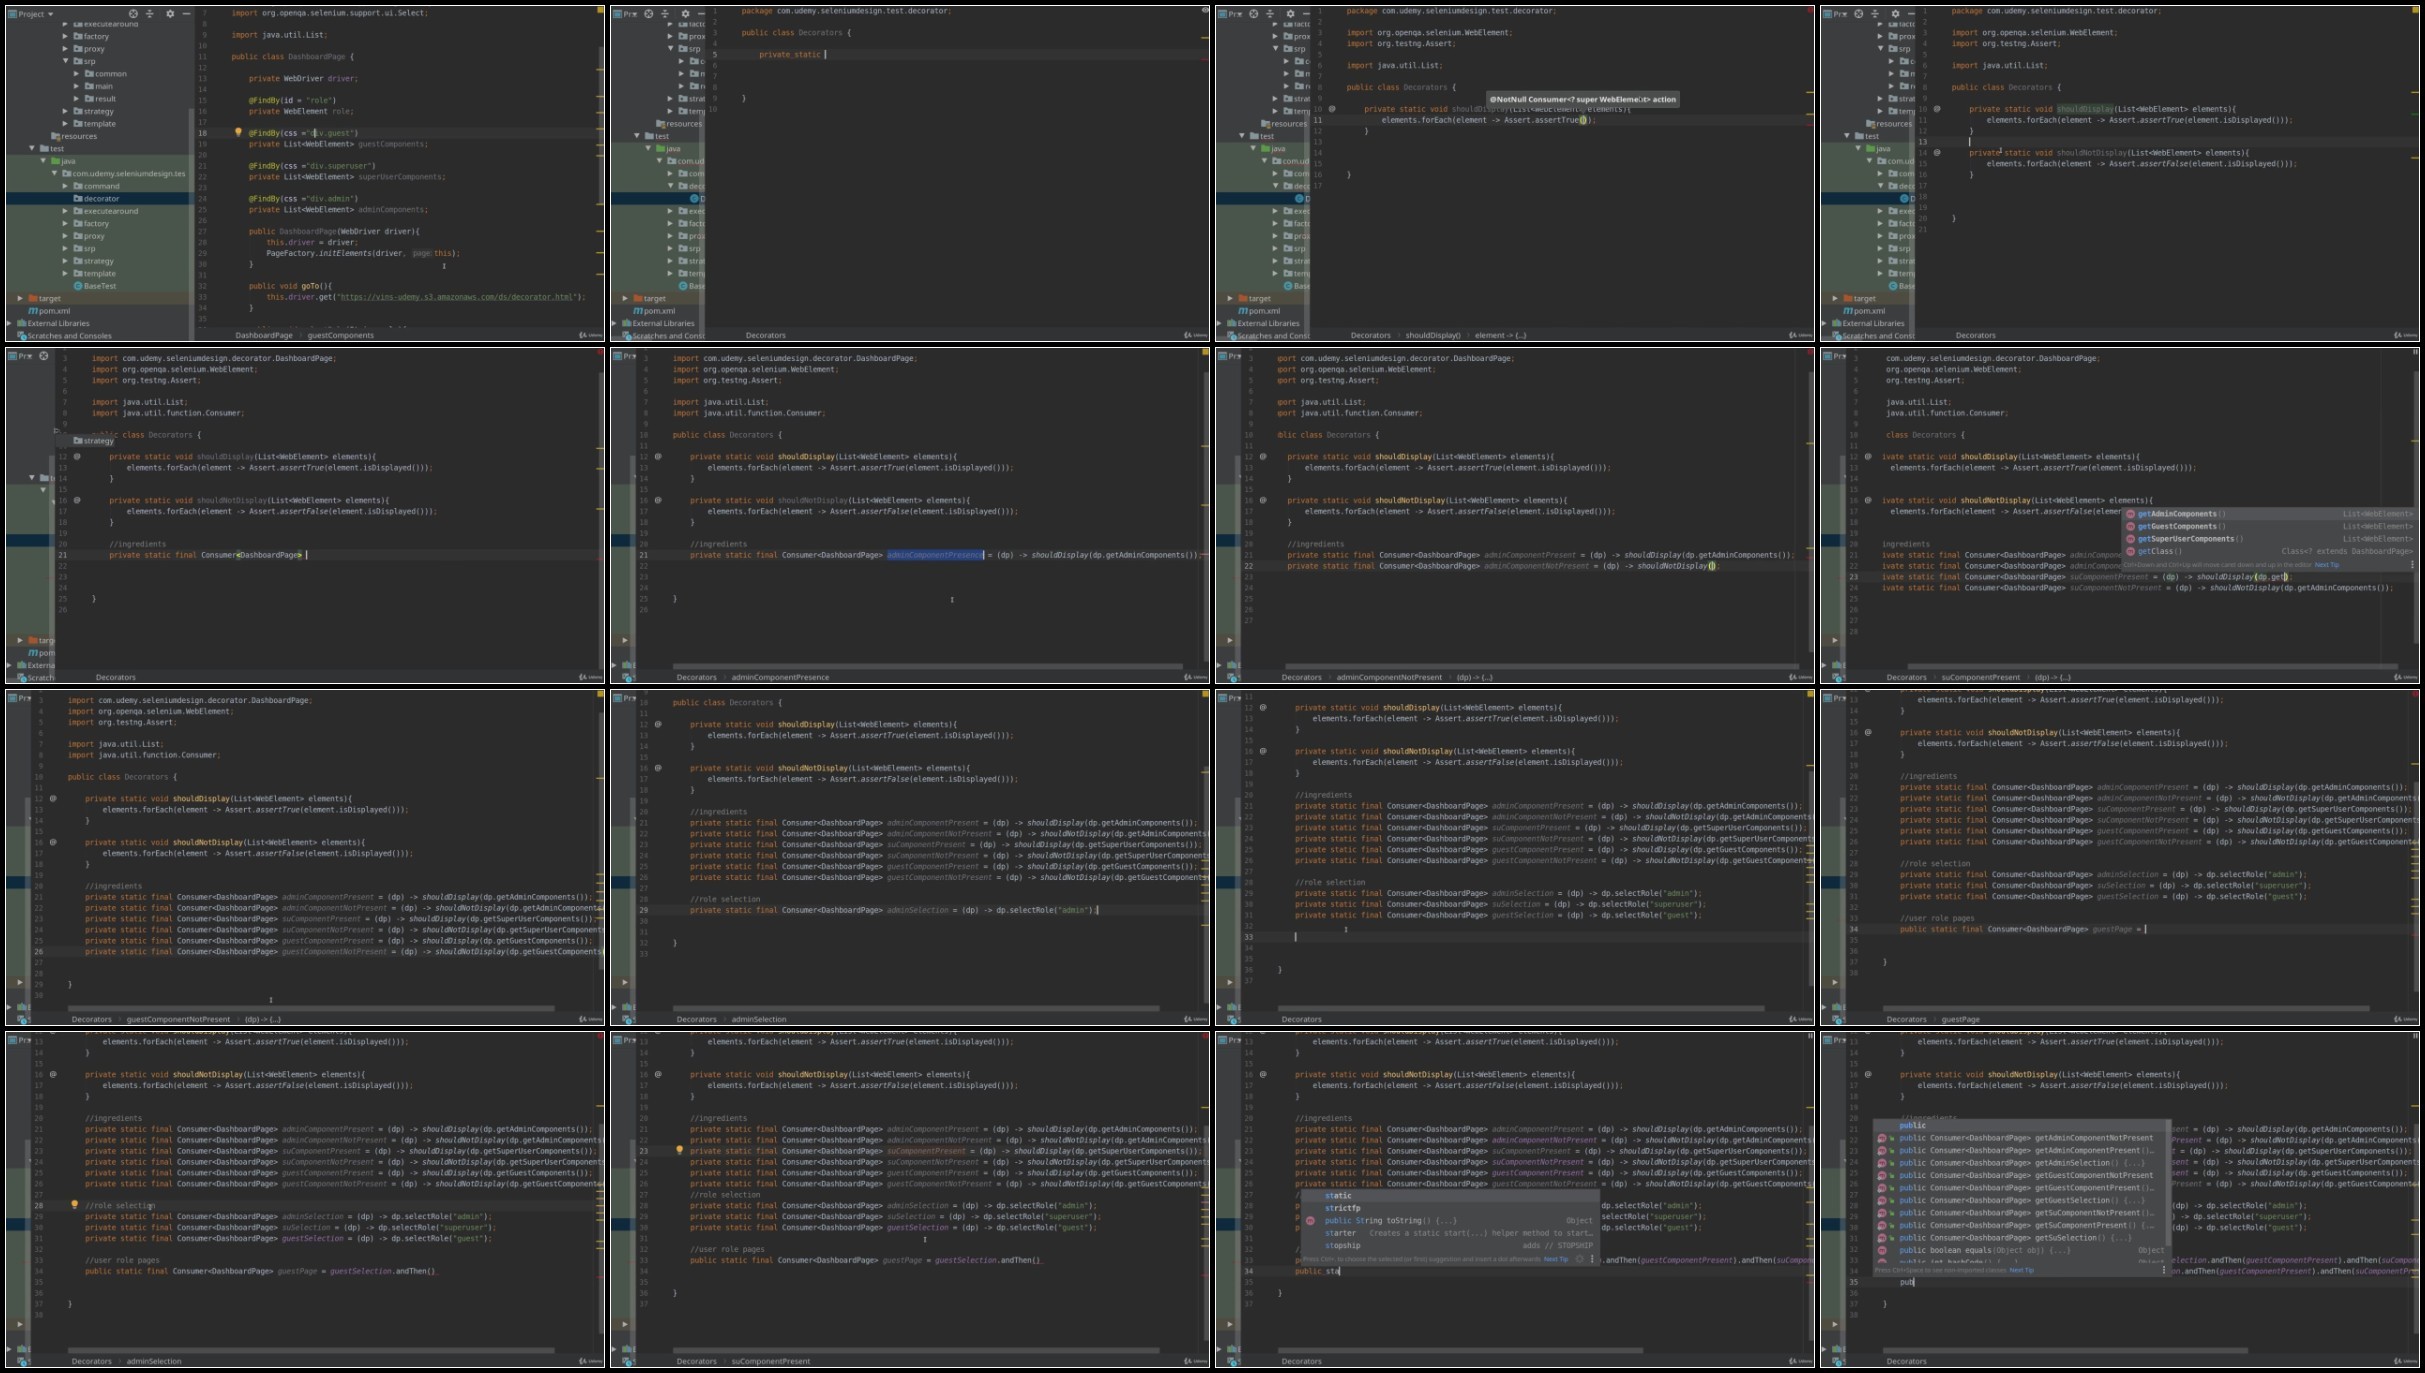Expand the command folder in the test package
Image resolution: width=2425 pixels, height=1373 pixels.
66,186
